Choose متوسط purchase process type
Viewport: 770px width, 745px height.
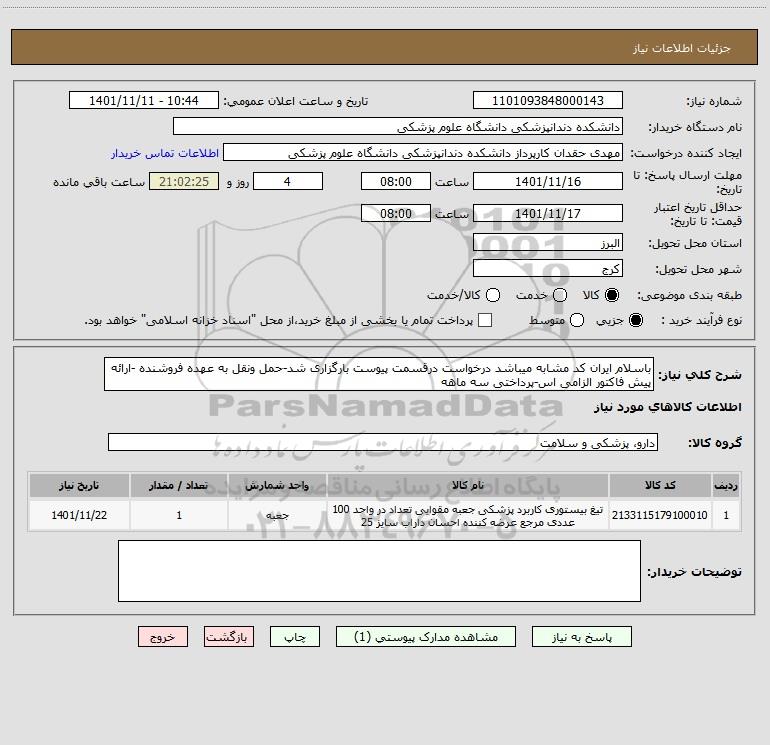click(577, 320)
